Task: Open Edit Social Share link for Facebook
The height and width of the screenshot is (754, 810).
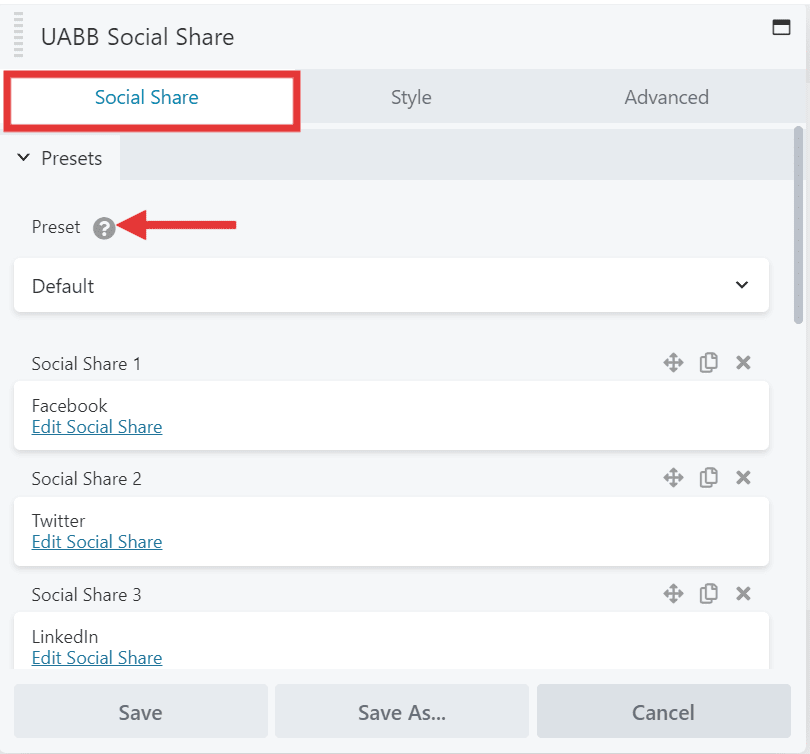Action: tap(97, 427)
